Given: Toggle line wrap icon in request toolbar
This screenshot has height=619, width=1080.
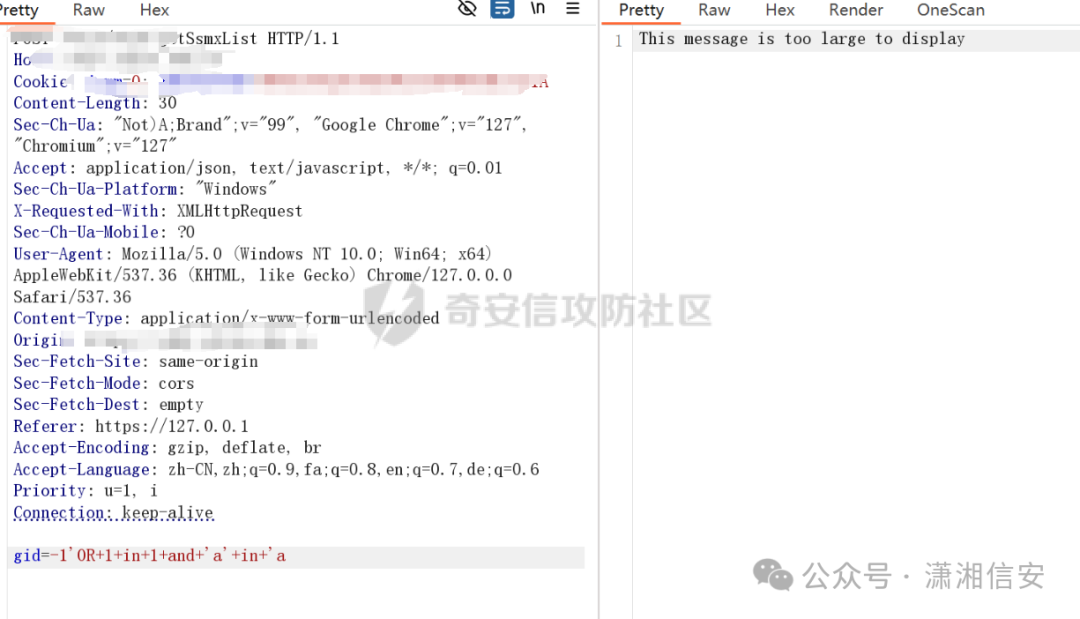Looking at the screenshot, I should pos(502,9).
